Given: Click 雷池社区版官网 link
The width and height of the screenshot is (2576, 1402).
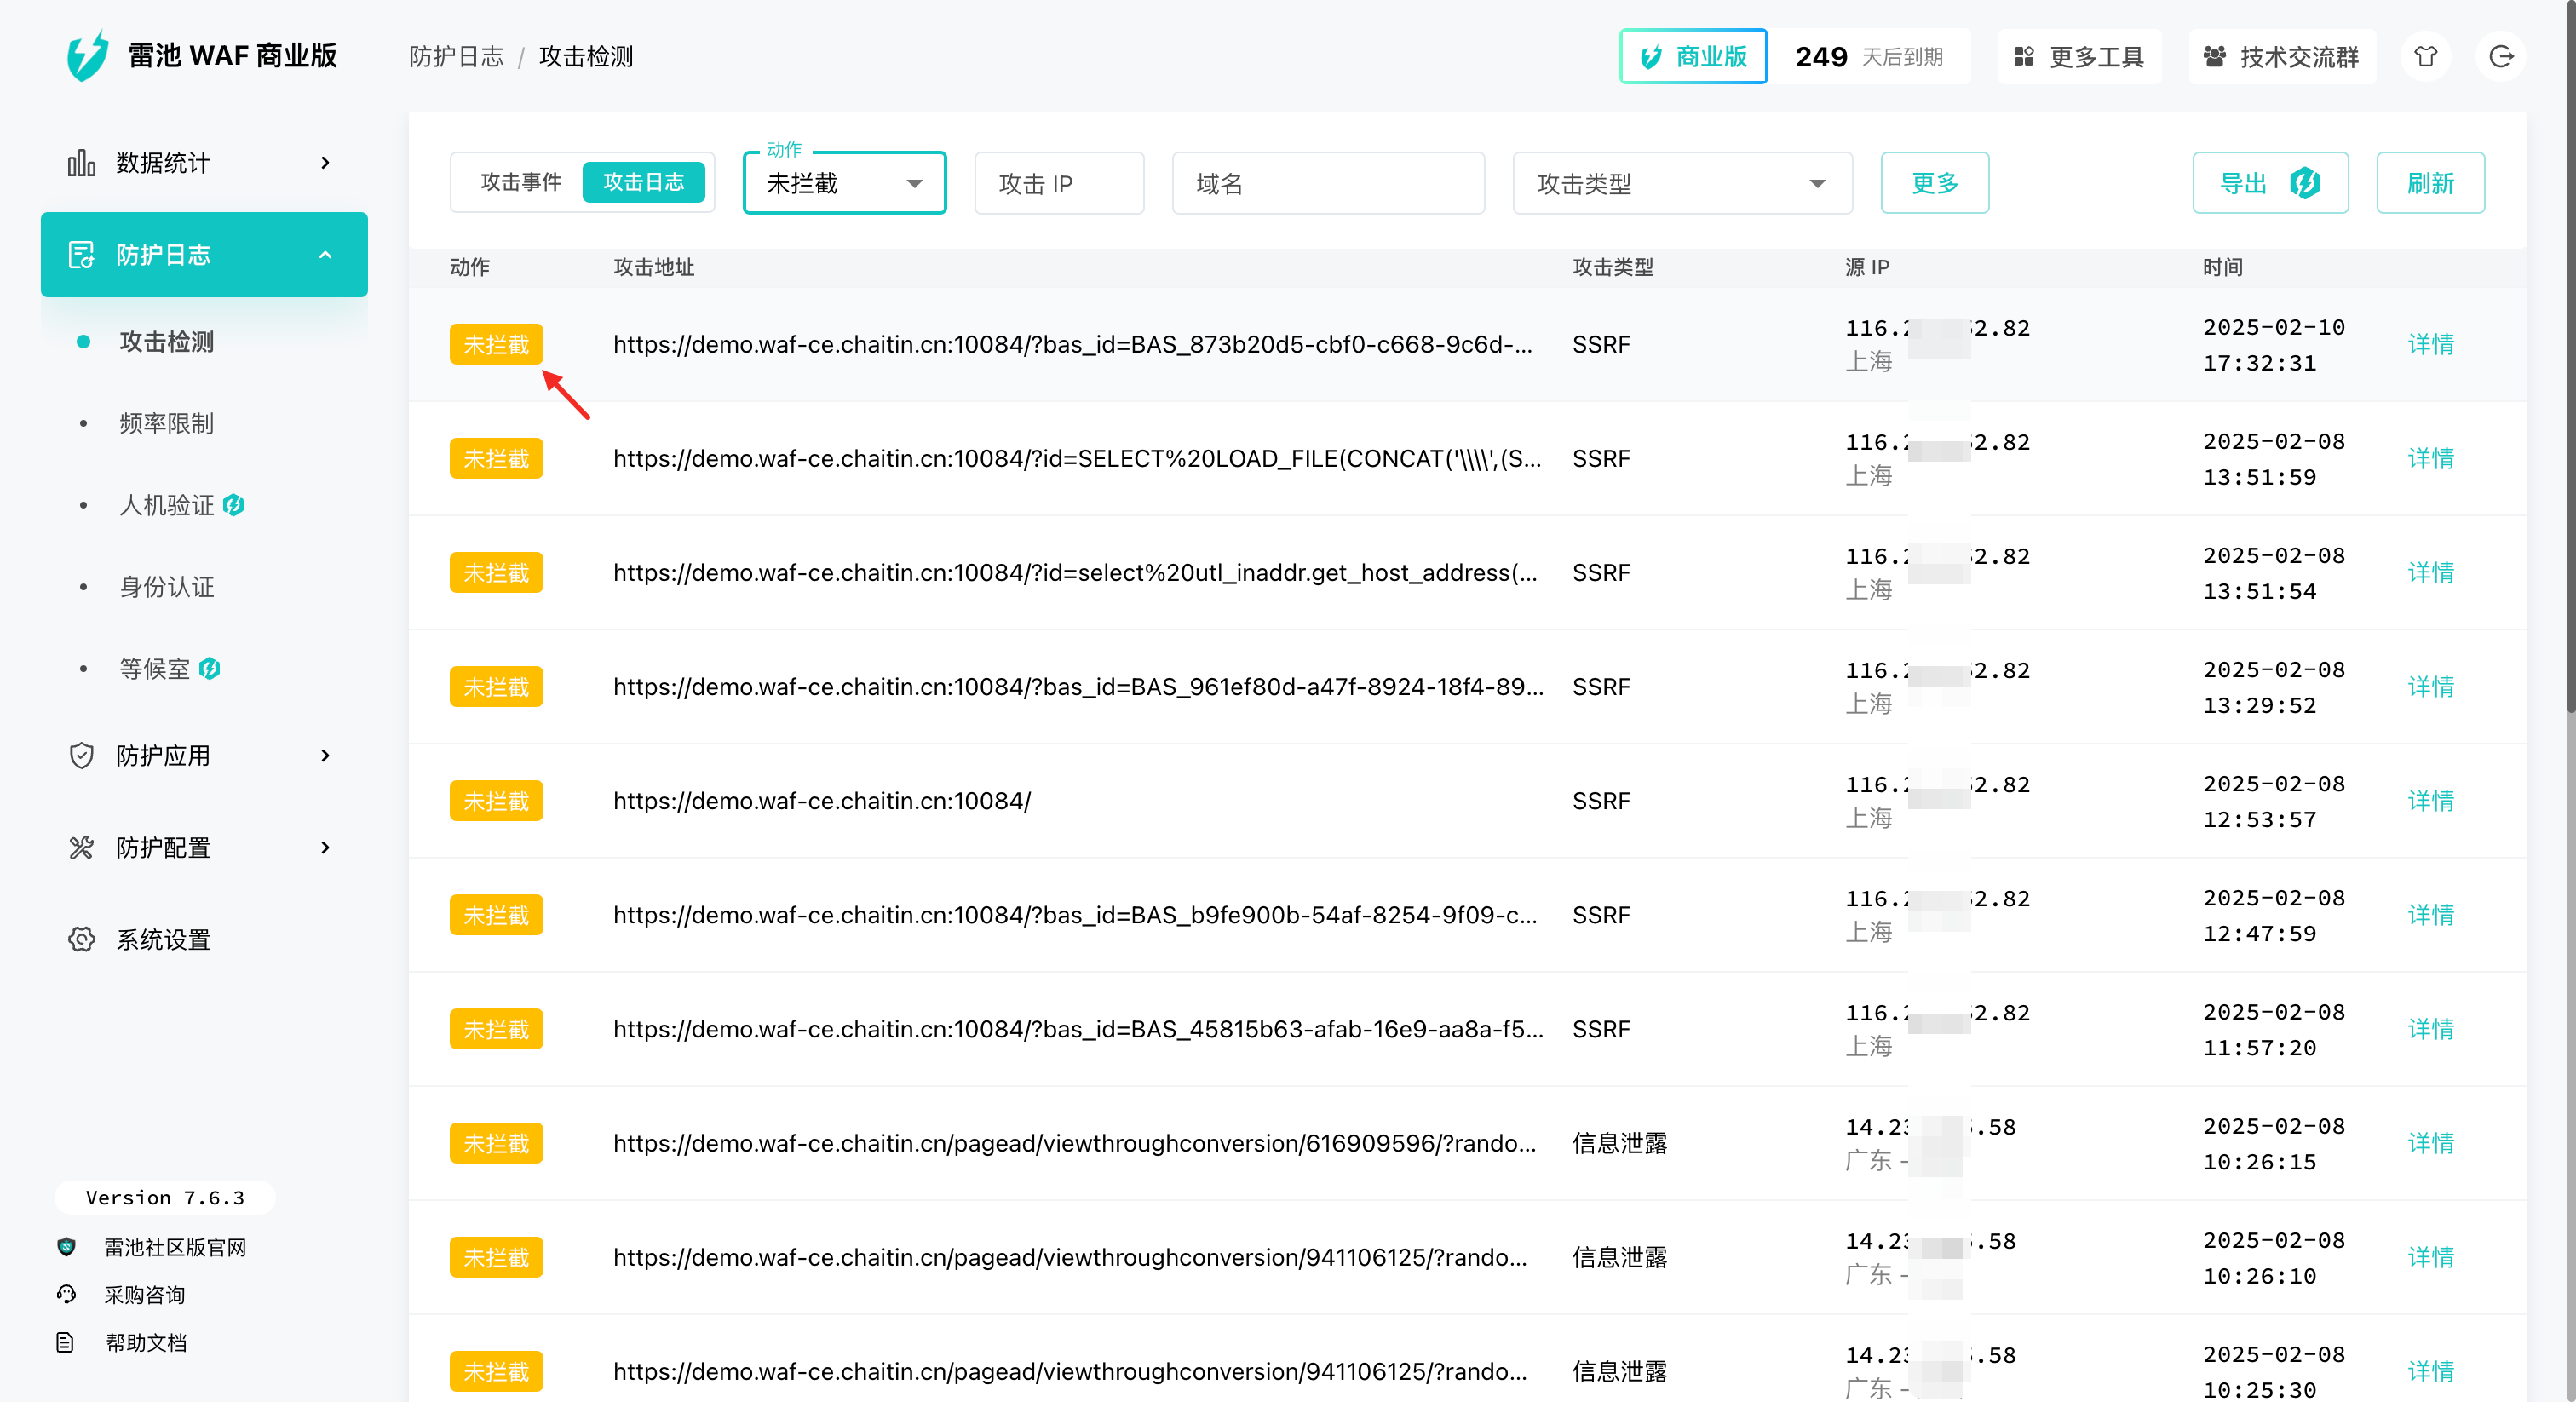Looking at the screenshot, I should coord(175,1247).
